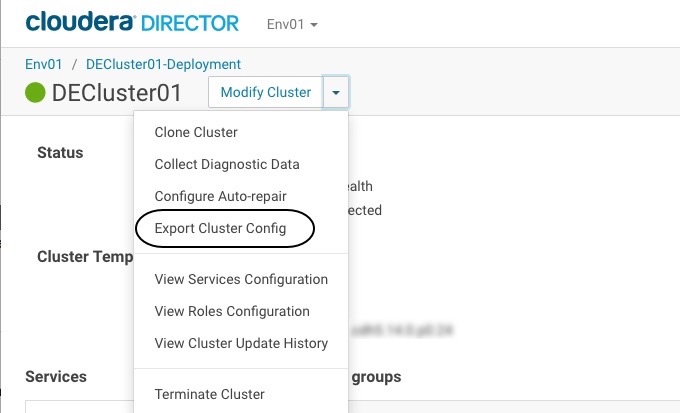The image size is (680, 413).
Task: Collapse the caret dropdown beside Modify Cluster
Action: click(336, 93)
